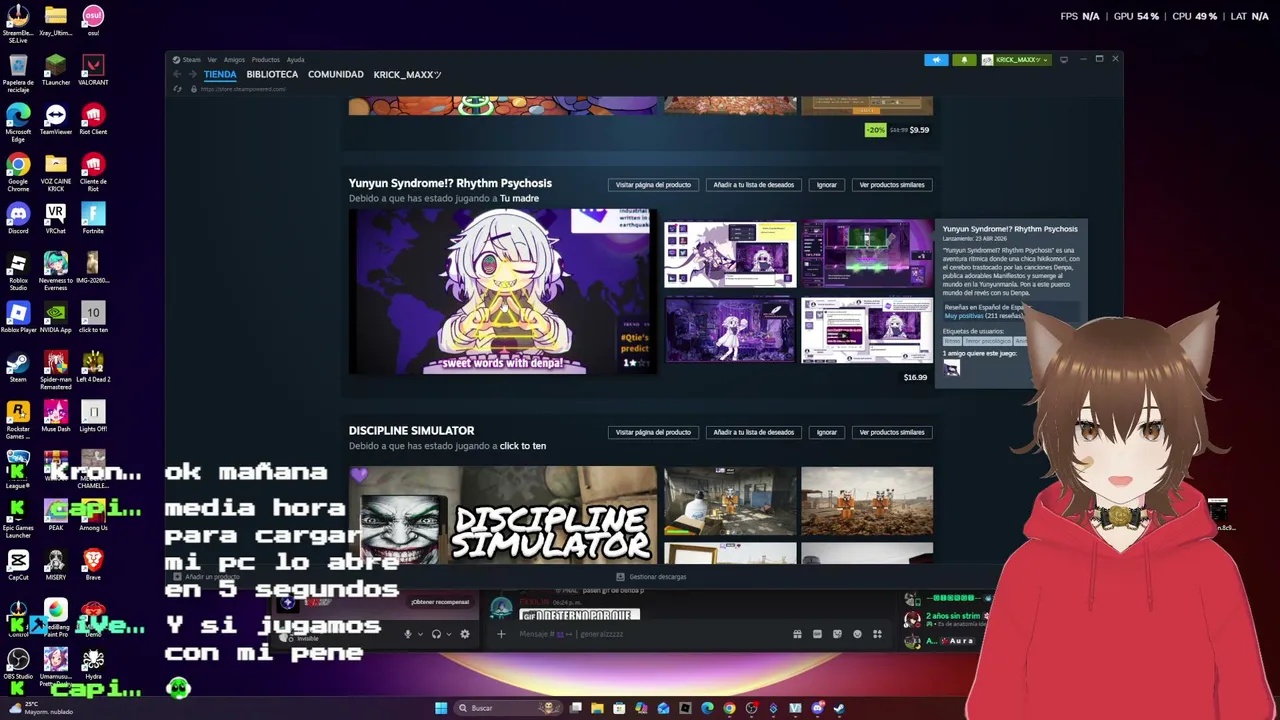Image resolution: width=1280 pixels, height=720 pixels.
Task: Open the KRICK_MAXX profile tab
Action: pos(407,74)
